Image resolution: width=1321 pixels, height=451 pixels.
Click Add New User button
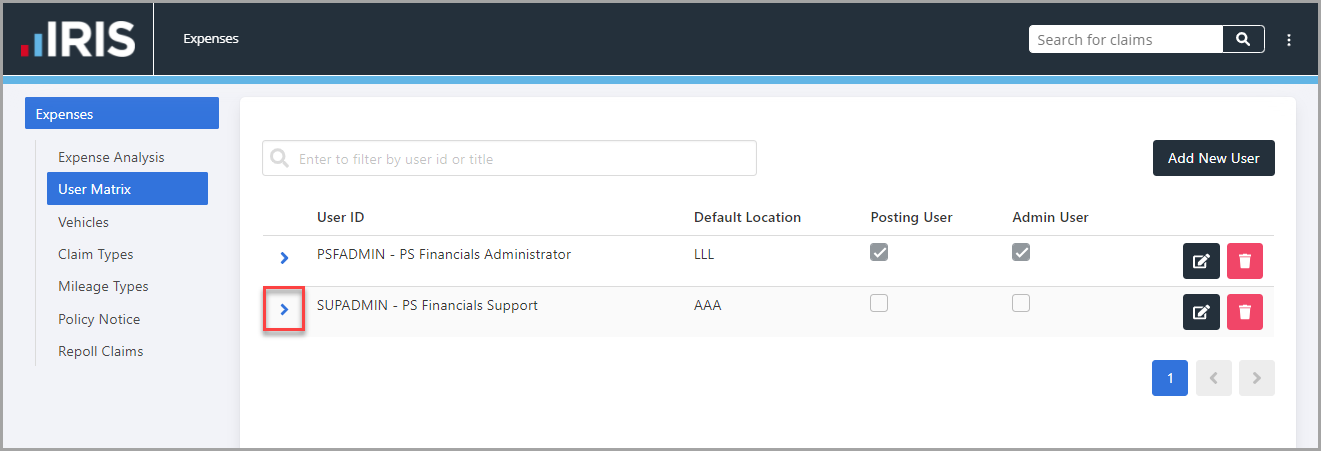click(1214, 158)
